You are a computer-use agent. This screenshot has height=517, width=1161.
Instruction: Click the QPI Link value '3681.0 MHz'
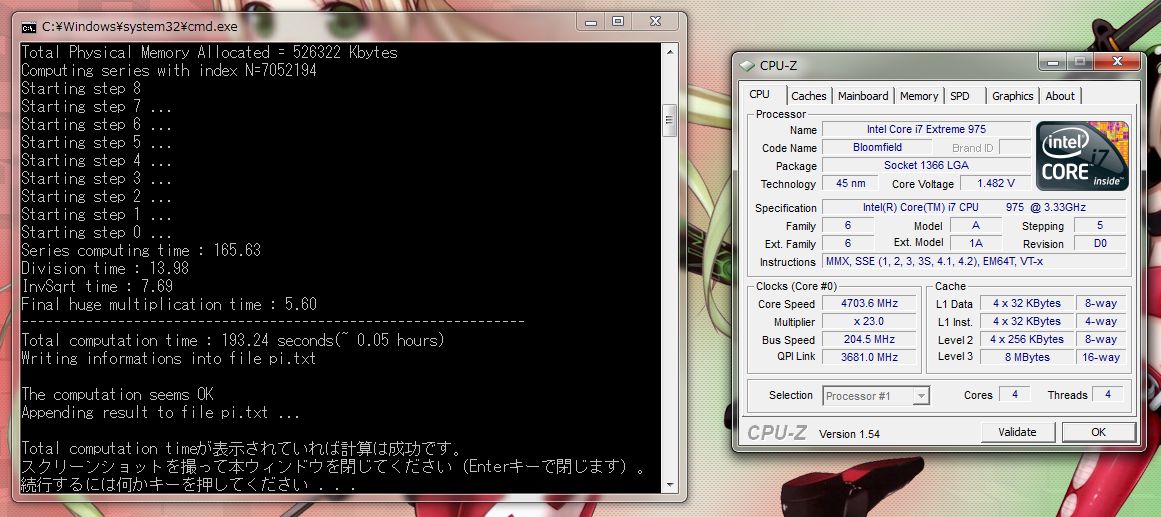[869, 357]
